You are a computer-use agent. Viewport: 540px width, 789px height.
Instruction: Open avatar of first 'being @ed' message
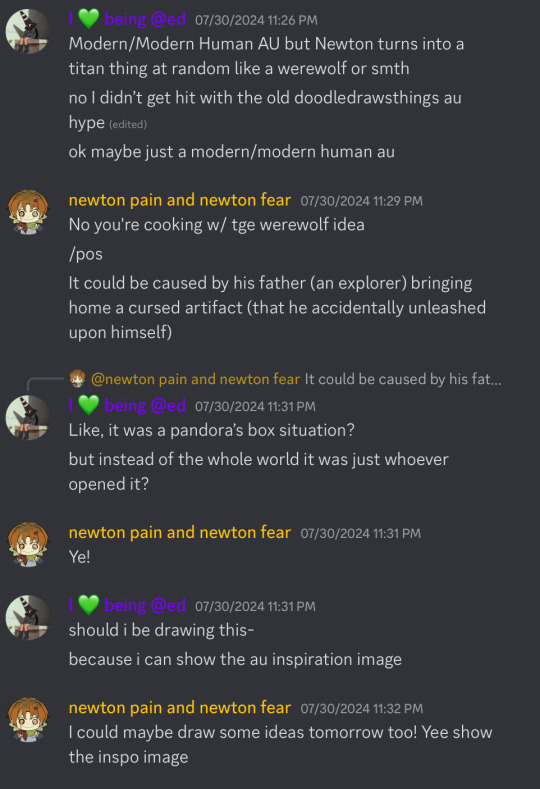click(x=28, y=31)
